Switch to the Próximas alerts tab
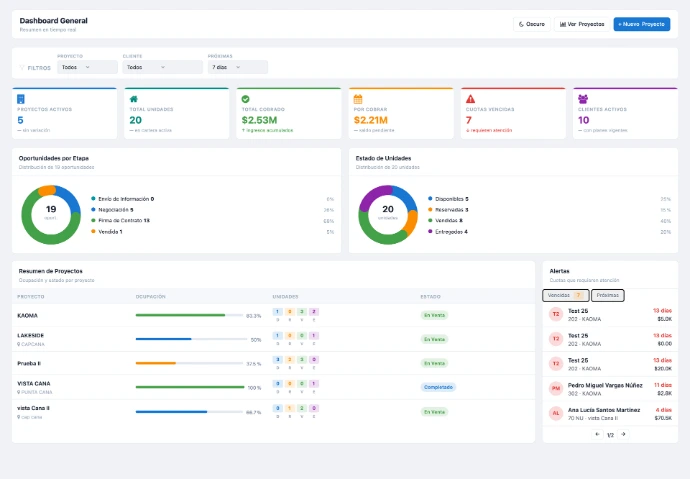The image size is (690, 479). click(608, 295)
